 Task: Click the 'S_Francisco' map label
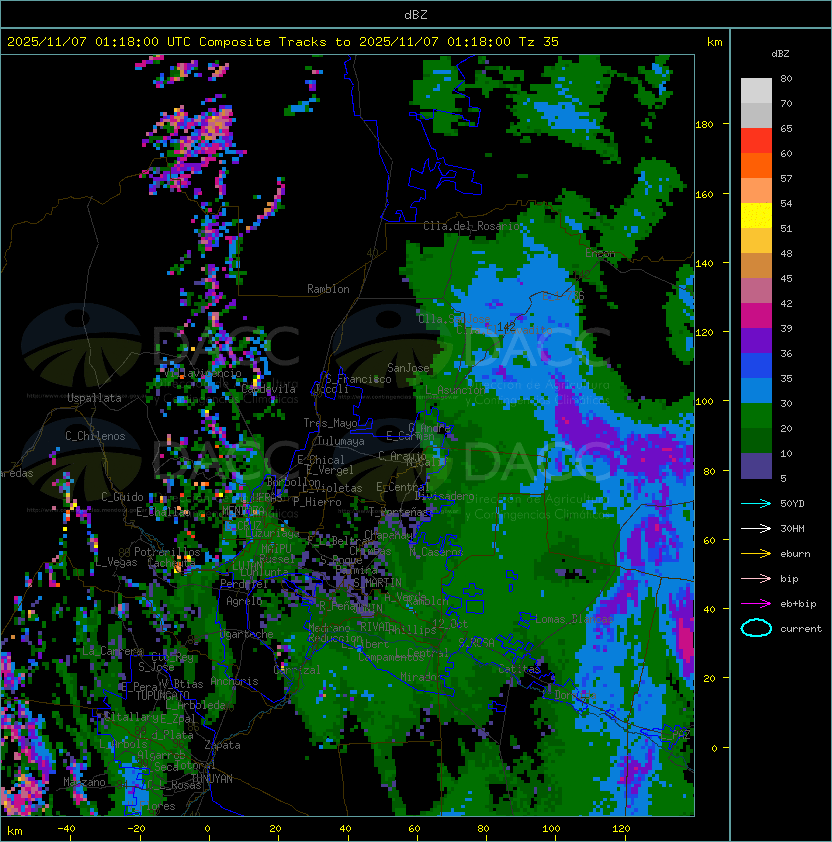358,379
